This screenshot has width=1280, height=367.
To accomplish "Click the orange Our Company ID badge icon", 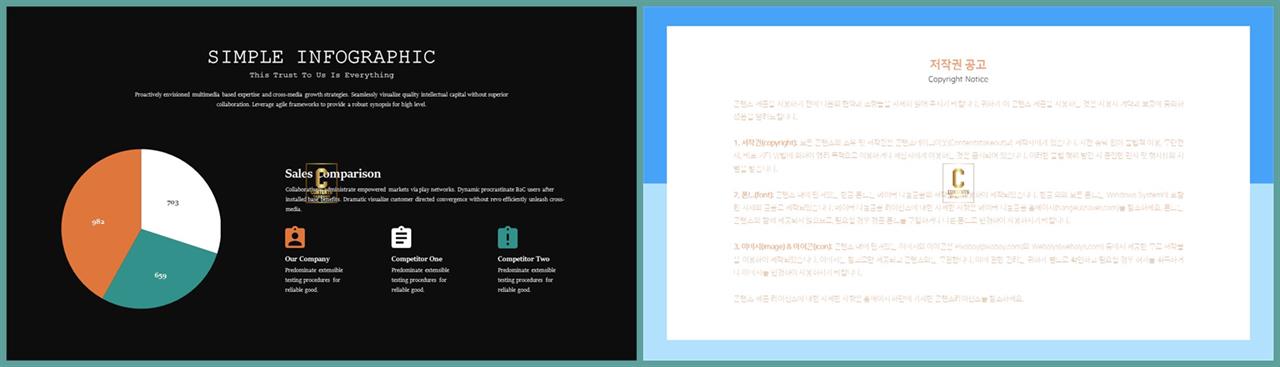I will (x=295, y=237).
